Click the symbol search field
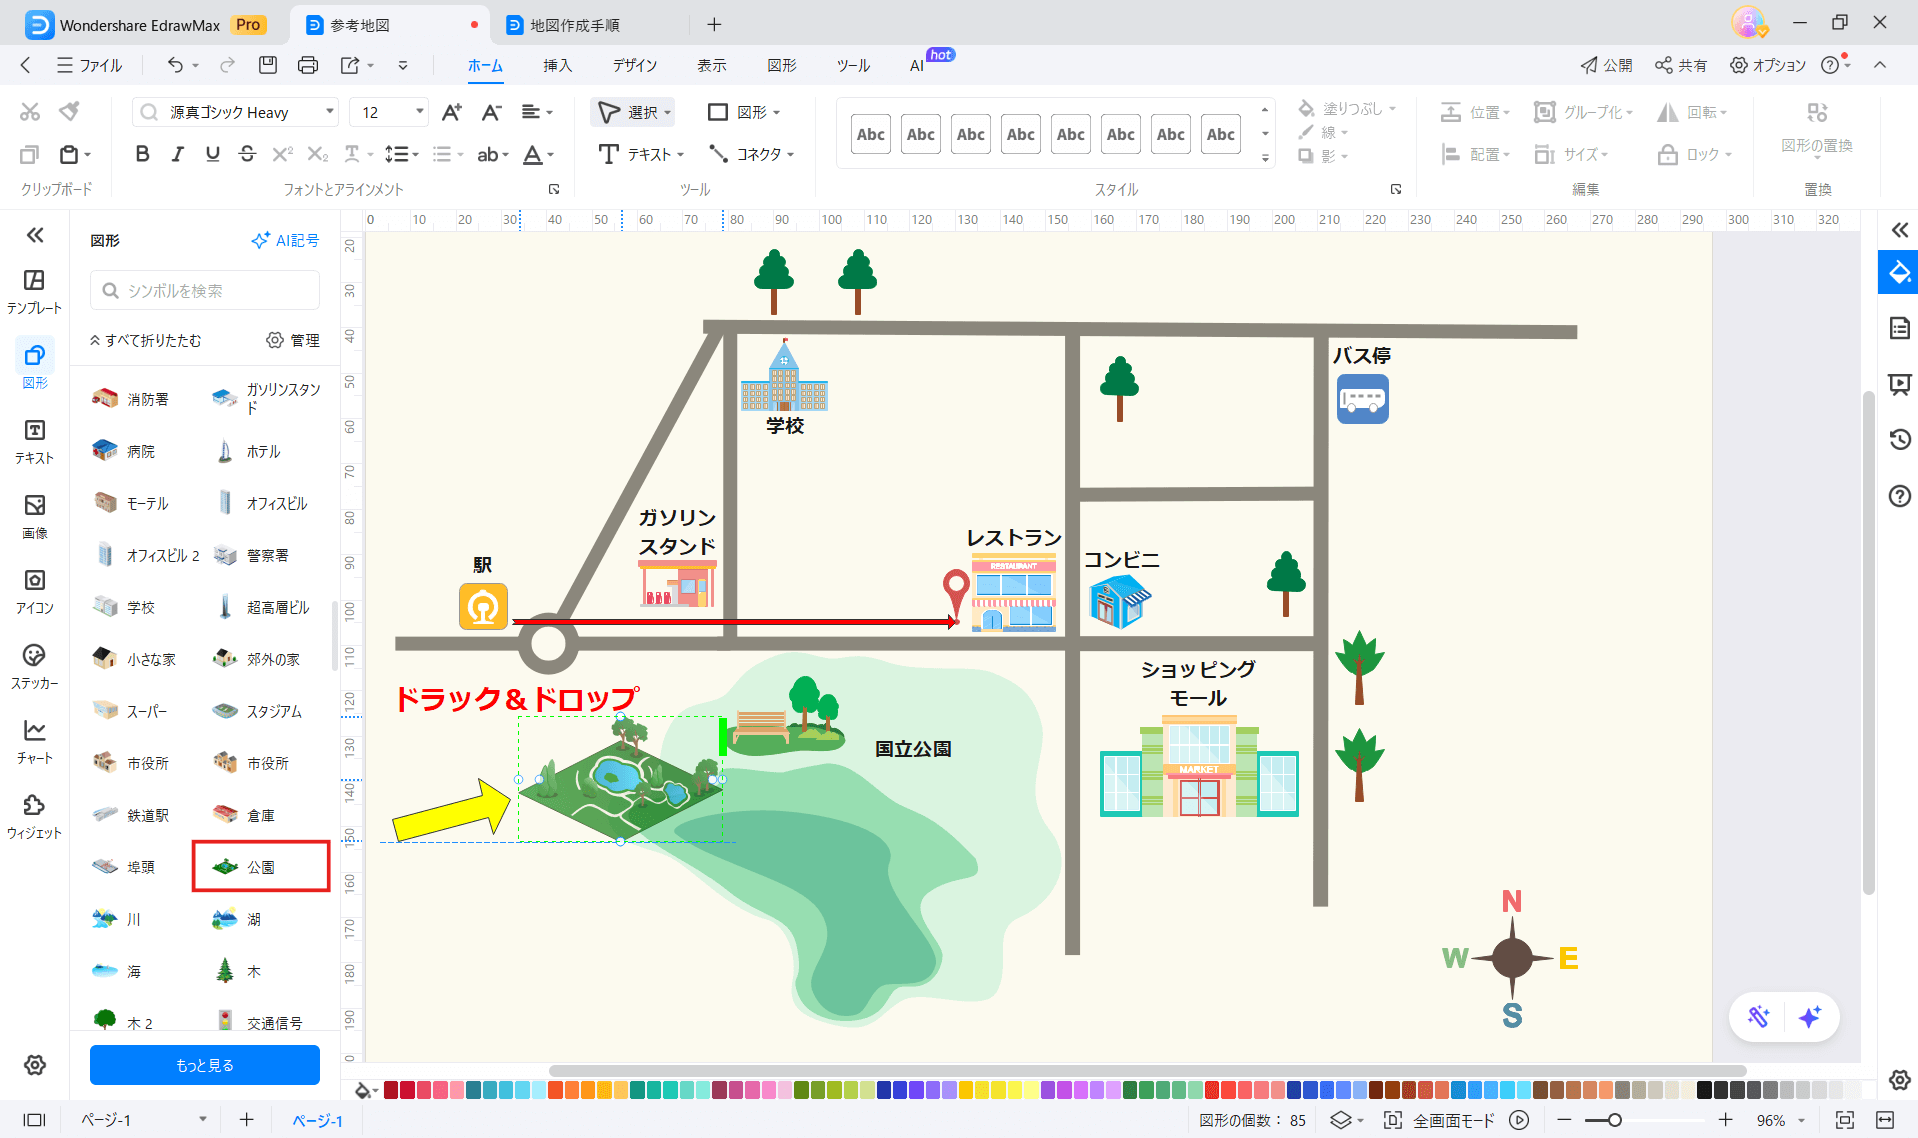The image size is (1918, 1138). click(205, 291)
